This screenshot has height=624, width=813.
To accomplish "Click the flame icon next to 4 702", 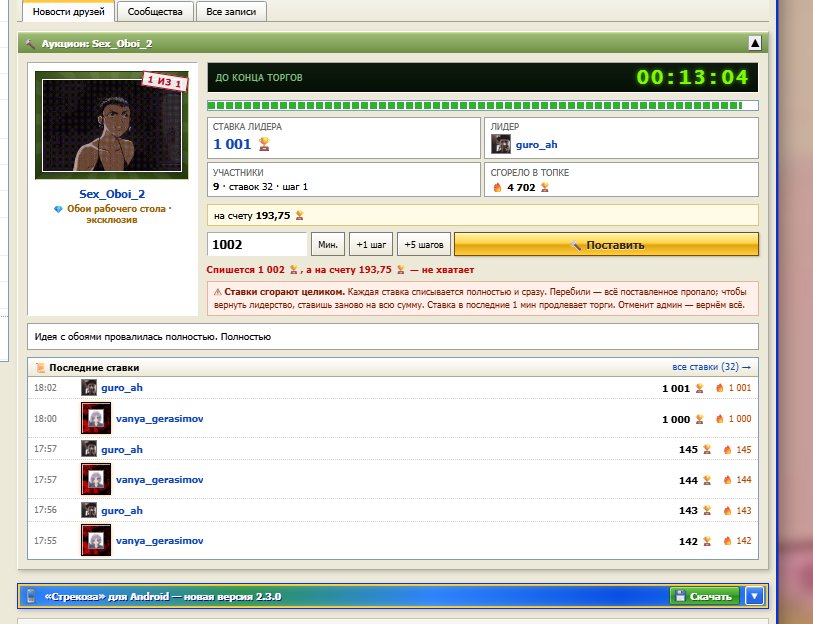I will click(x=497, y=187).
